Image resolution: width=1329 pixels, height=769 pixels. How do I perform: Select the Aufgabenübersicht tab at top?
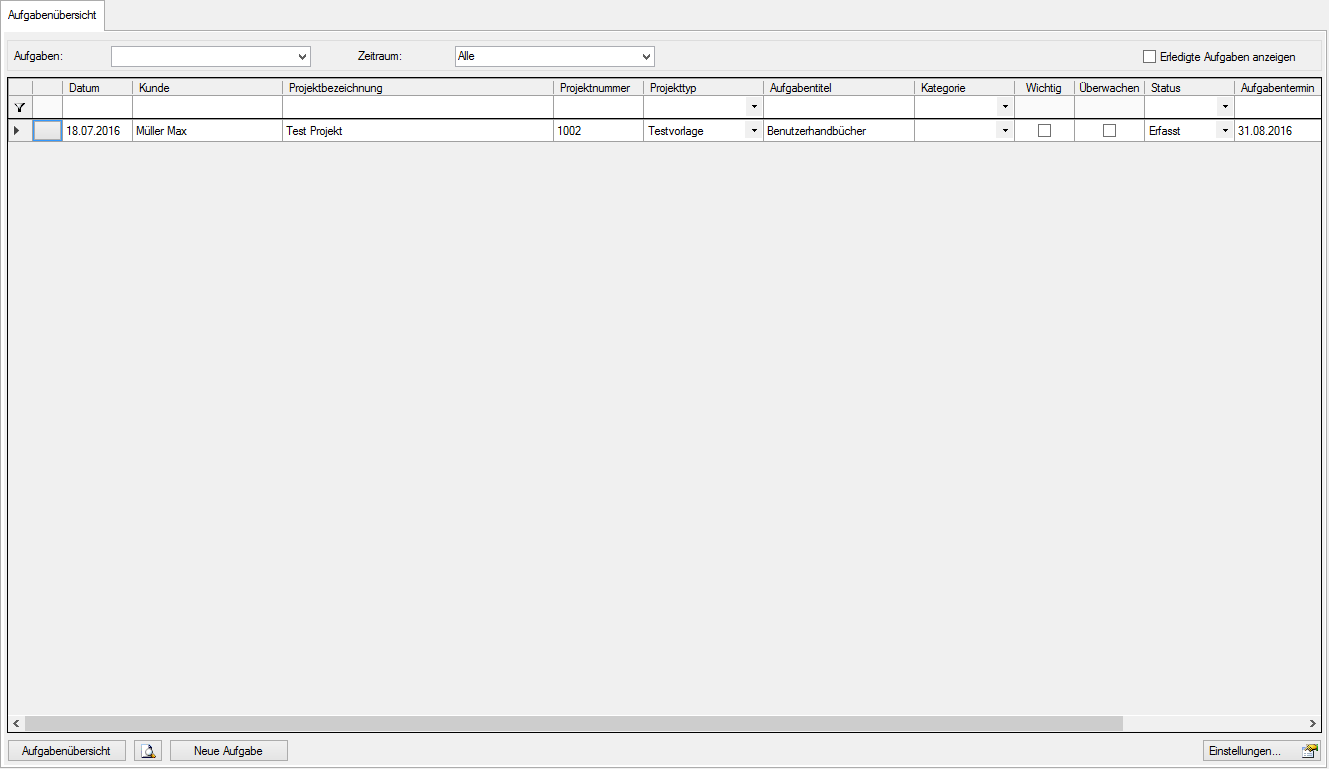tap(52, 15)
